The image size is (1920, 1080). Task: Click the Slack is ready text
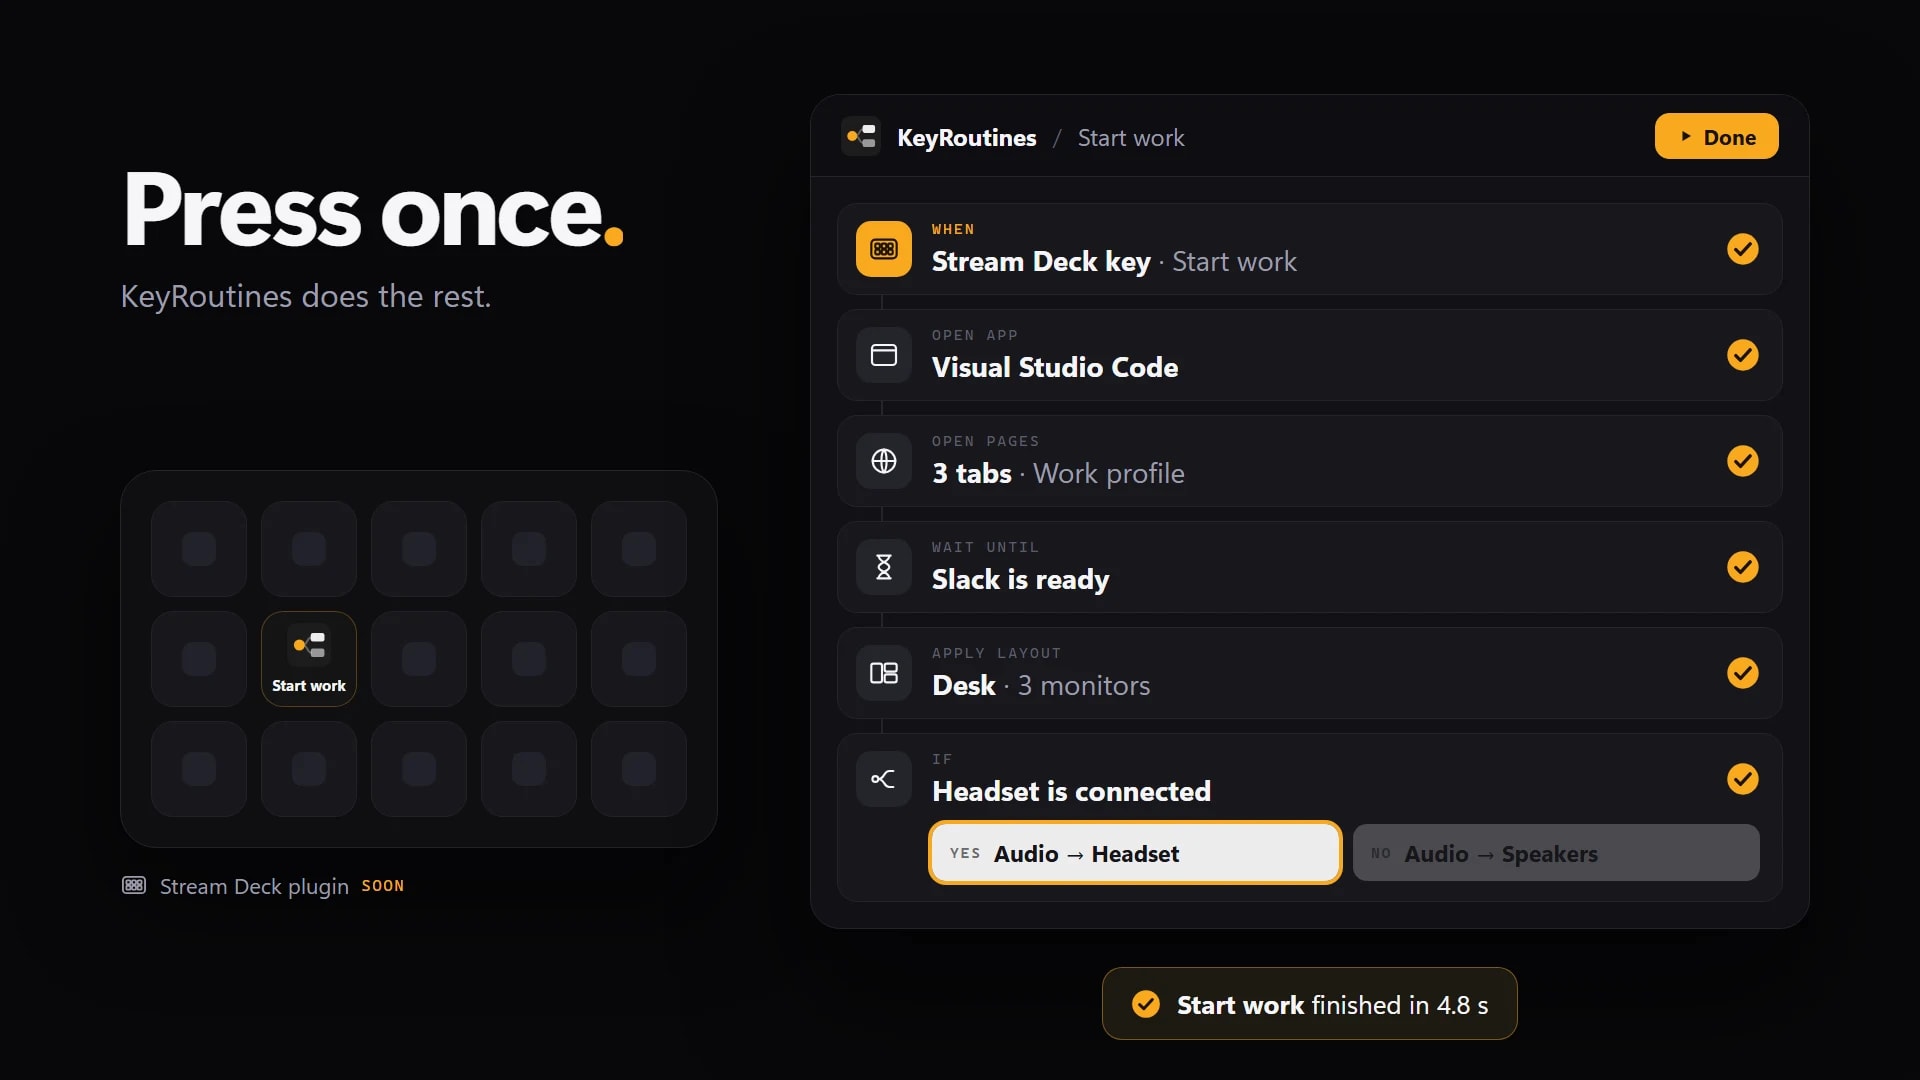point(1021,580)
